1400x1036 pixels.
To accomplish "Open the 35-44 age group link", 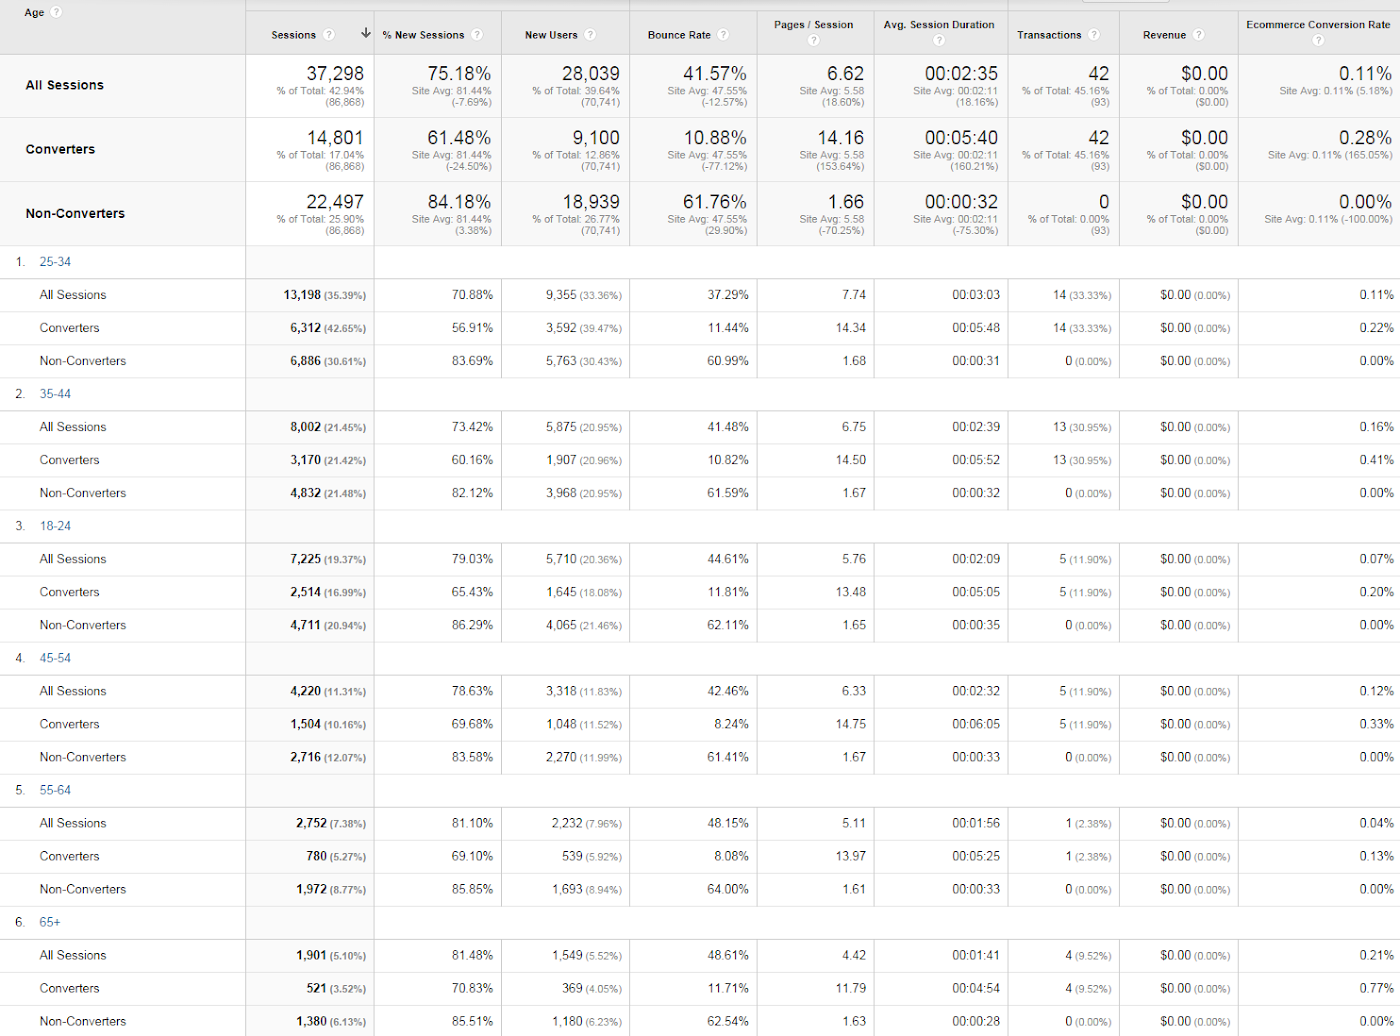I will 55,394.
